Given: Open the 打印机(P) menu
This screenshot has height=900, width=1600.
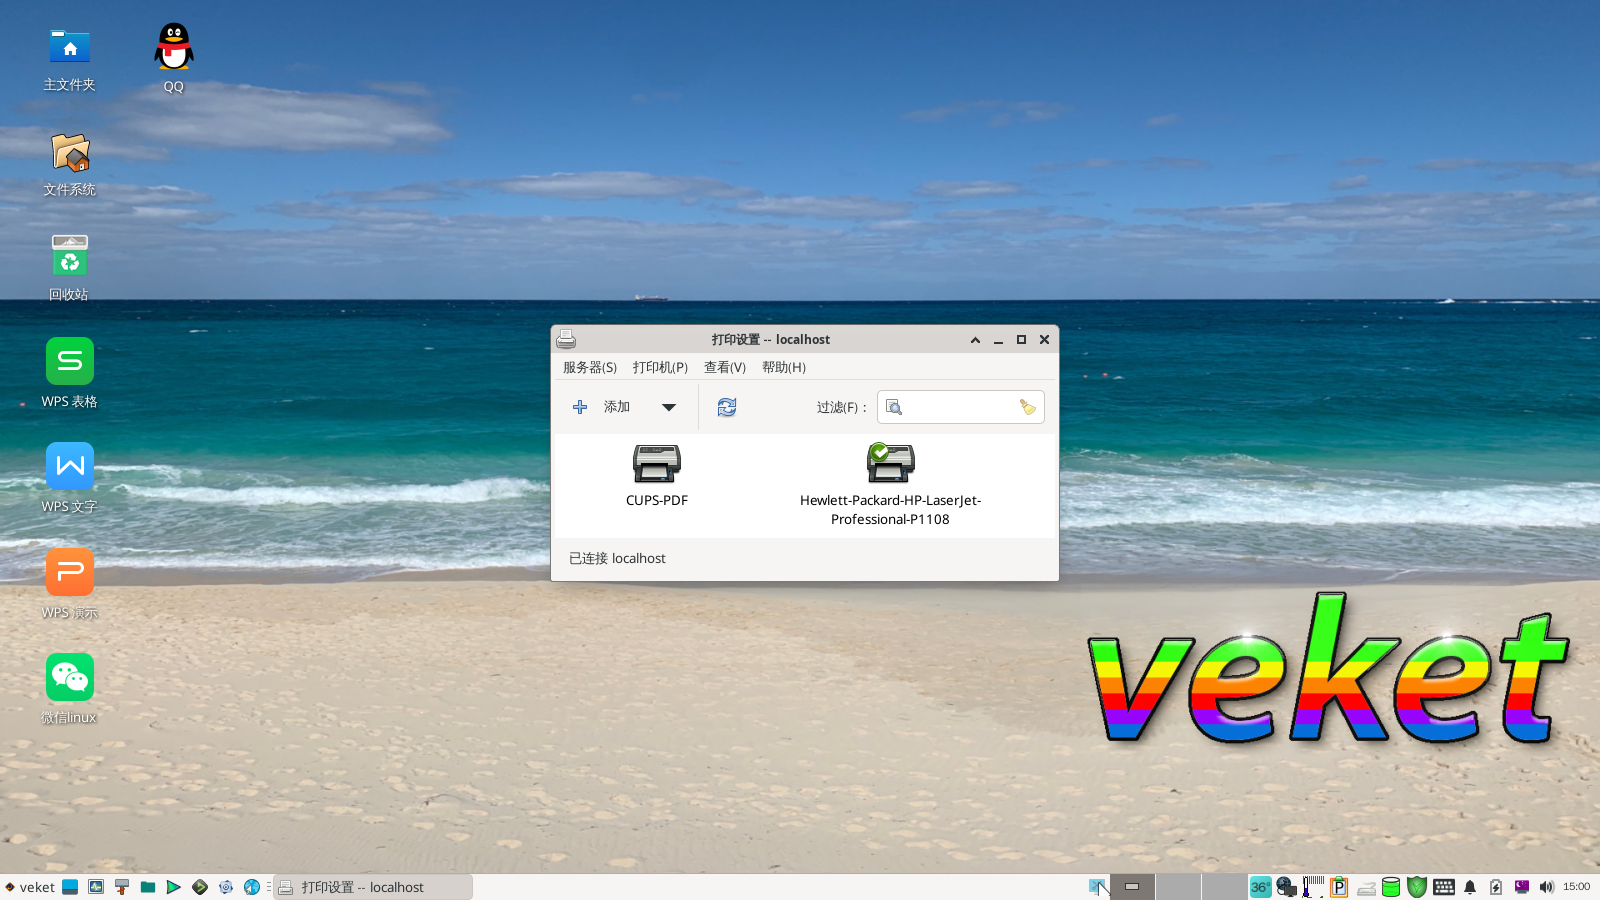Looking at the screenshot, I should [660, 367].
